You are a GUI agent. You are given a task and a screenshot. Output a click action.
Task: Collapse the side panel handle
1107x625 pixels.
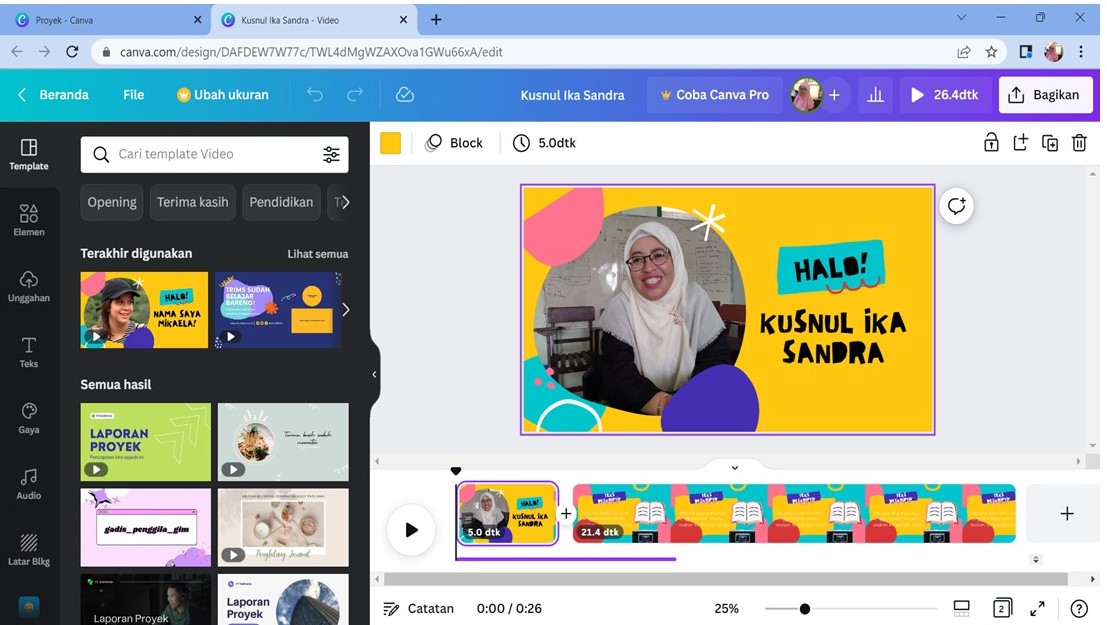point(375,374)
